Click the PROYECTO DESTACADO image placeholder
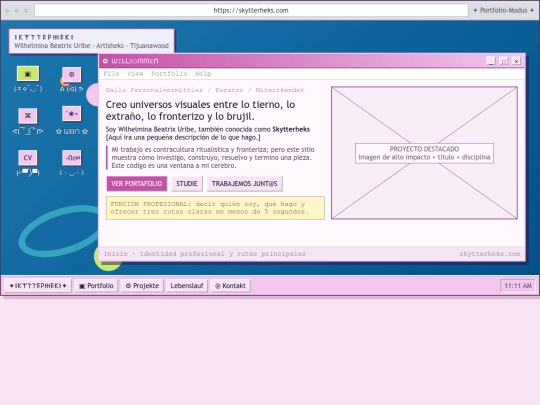The height and width of the screenshot is (405, 540). pos(424,153)
